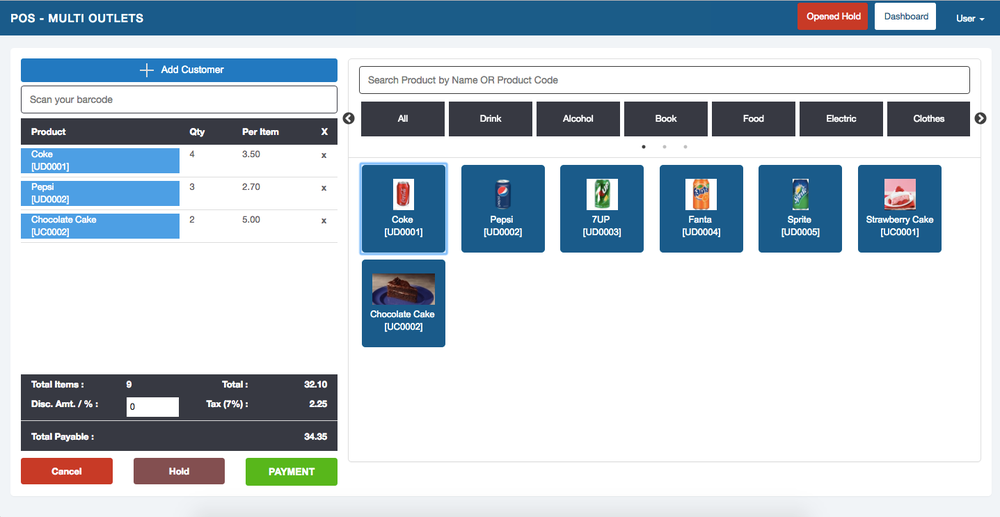This screenshot has width=1000, height=517.
Task: Put the order on Hold
Action: click(179, 472)
